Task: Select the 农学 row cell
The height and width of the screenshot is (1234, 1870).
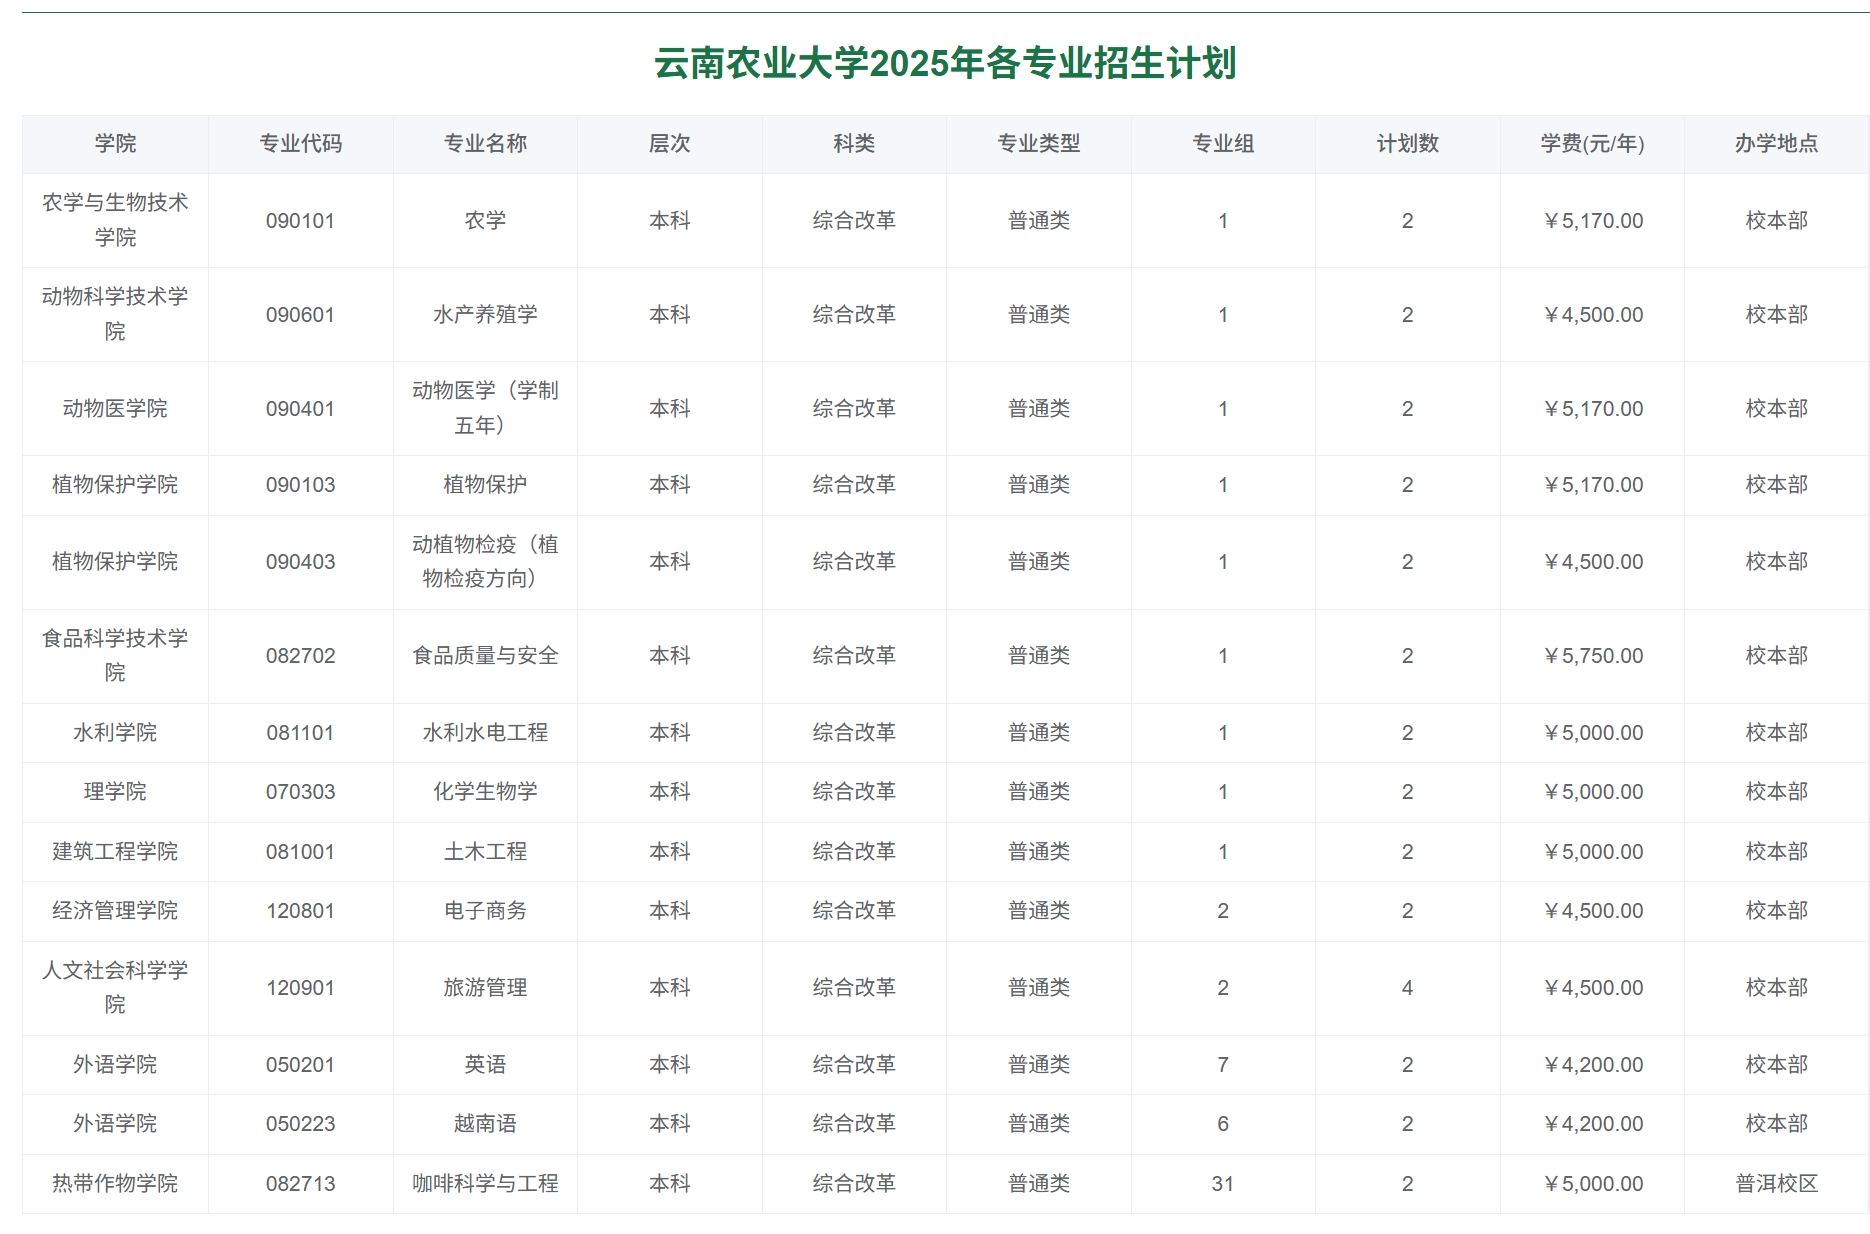Action: tap(486, 221)
